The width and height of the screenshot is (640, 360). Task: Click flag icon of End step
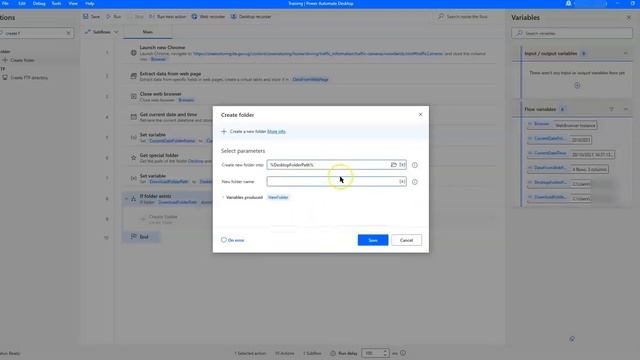tap(133, 236)
